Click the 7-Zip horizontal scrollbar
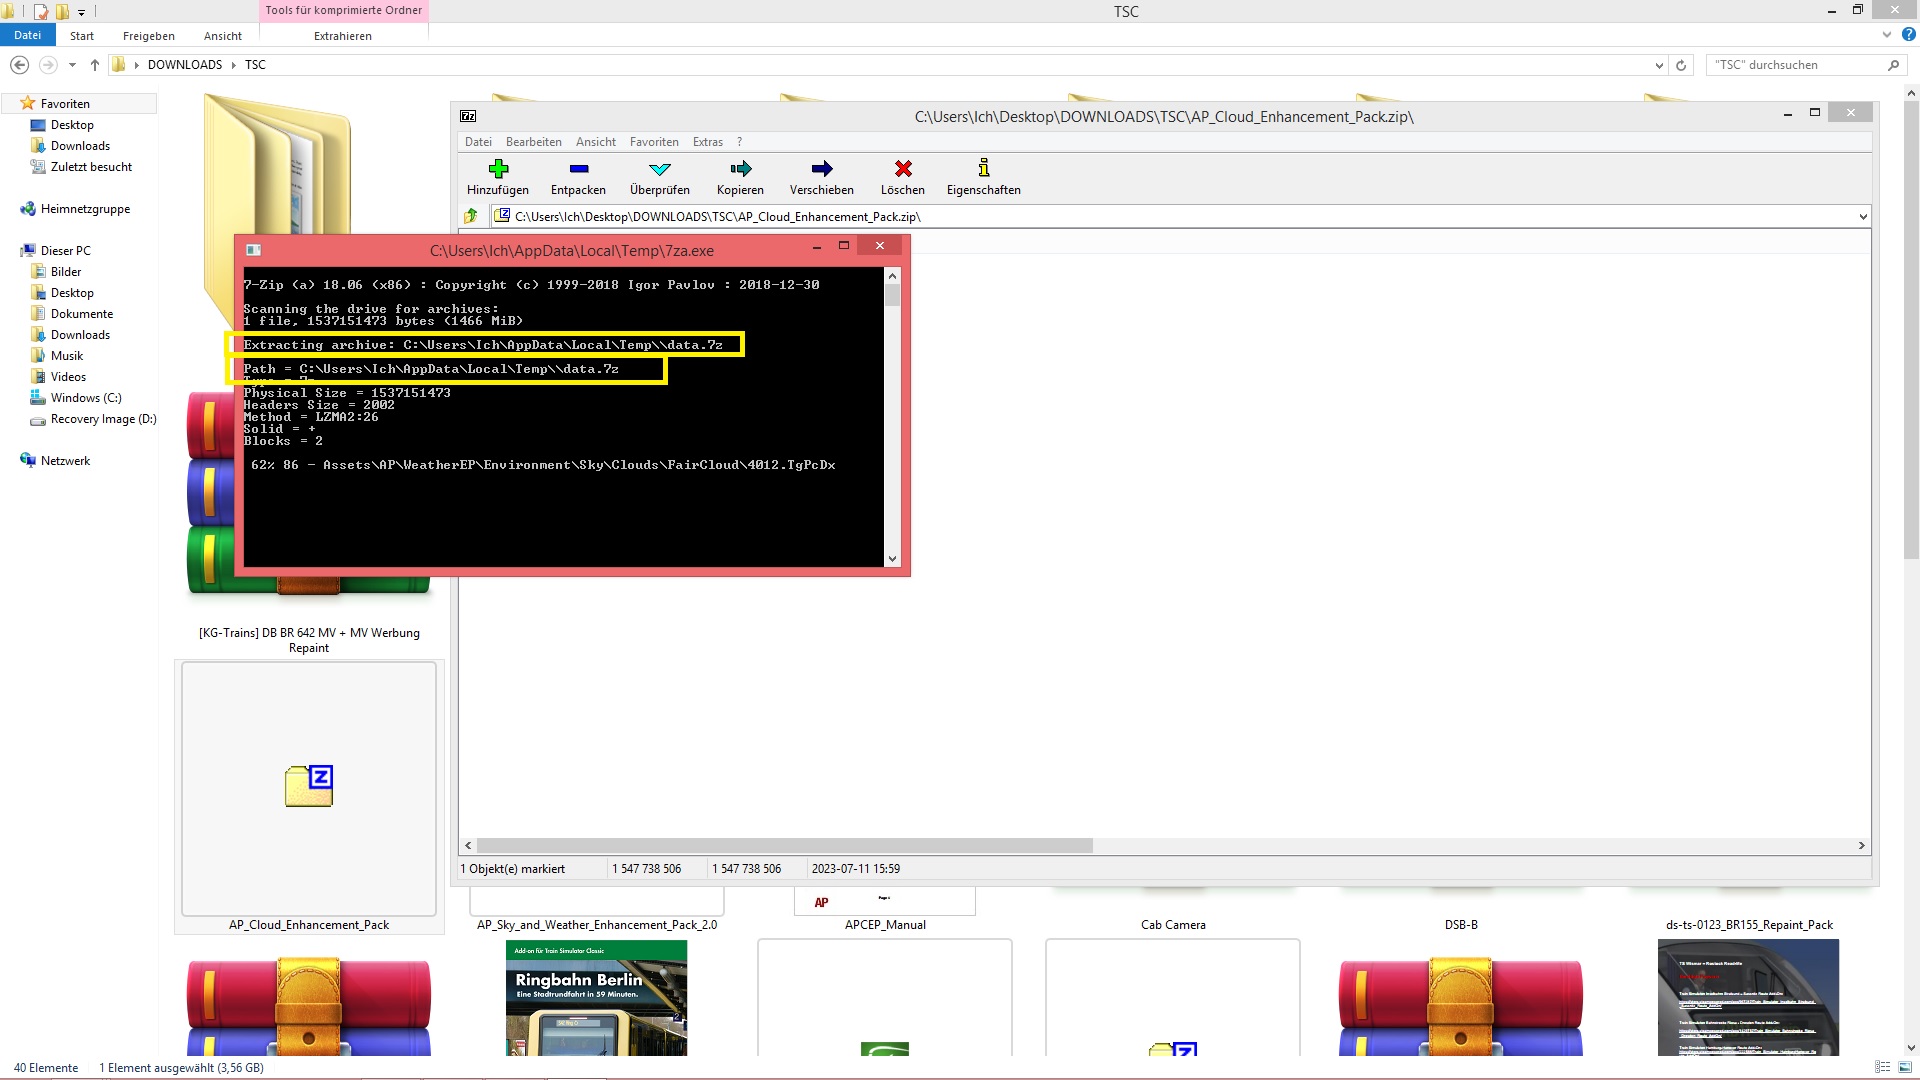This screenshot has width=1920, height=1080. click(784, 846)
